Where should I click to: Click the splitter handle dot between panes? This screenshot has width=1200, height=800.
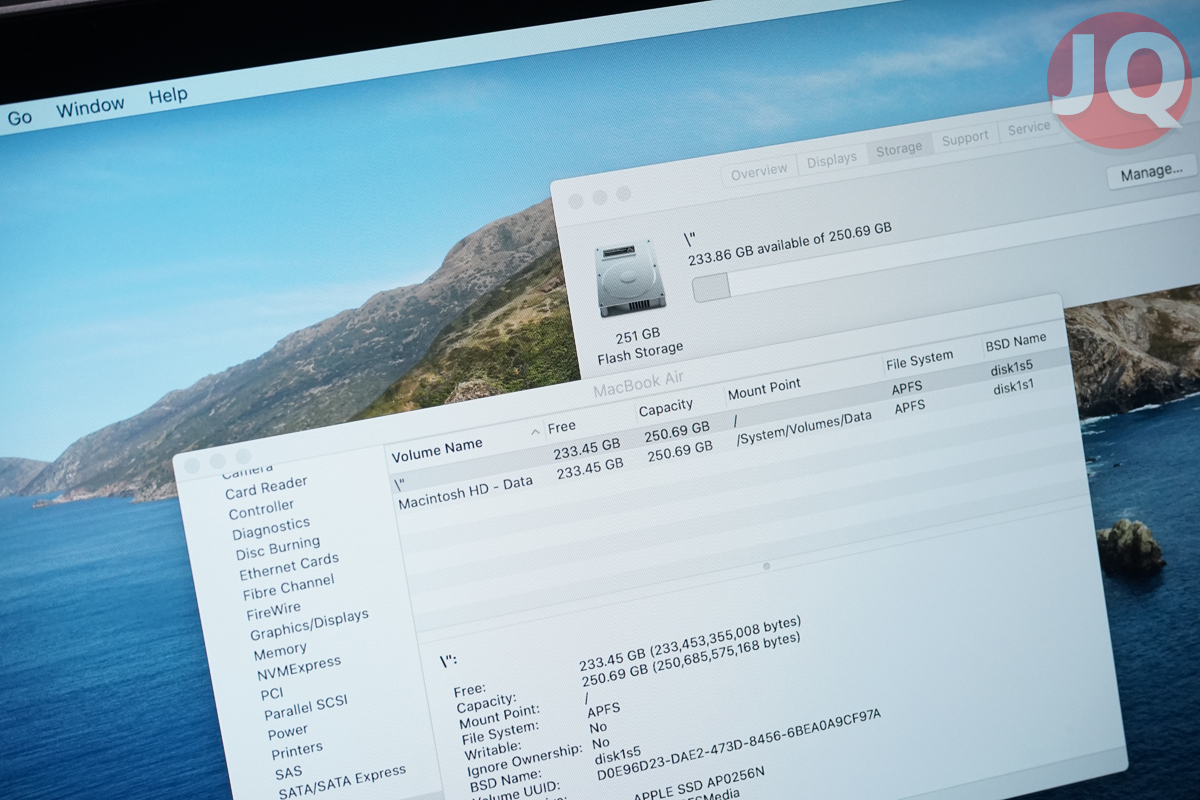coord(766,566)
